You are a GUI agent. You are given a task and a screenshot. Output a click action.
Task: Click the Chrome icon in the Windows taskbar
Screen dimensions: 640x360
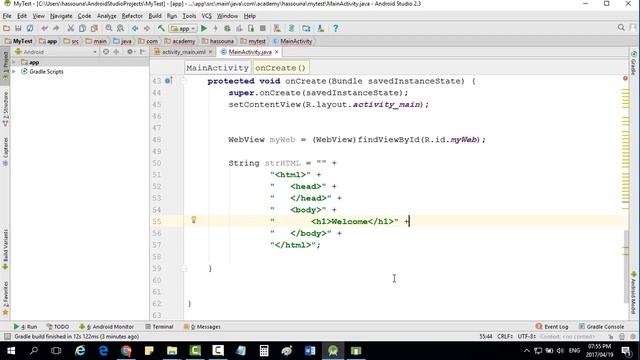pos(126,351)
